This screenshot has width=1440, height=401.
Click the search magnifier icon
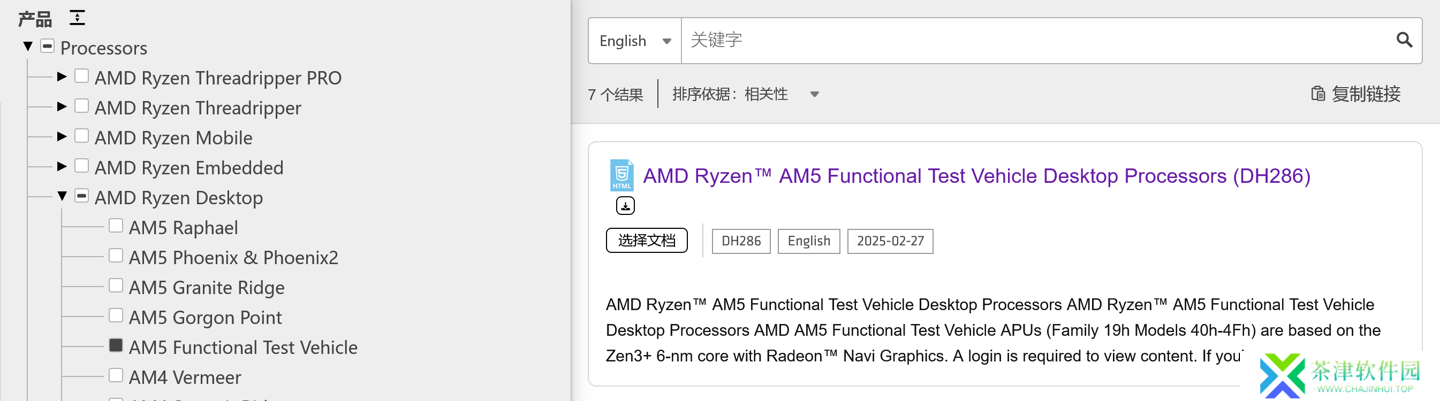pyautogui.click(x=1404, y=40)
